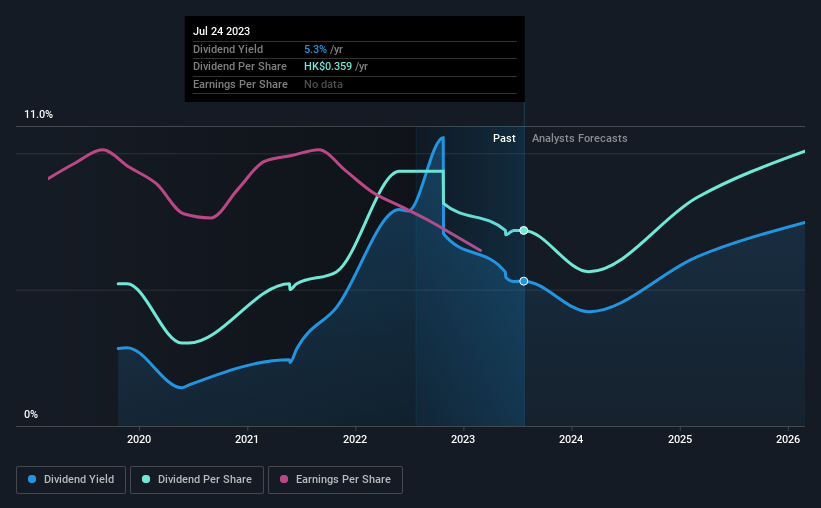Click the 'No data' earnings per share value
821x508 pixels.
[323, 84]
